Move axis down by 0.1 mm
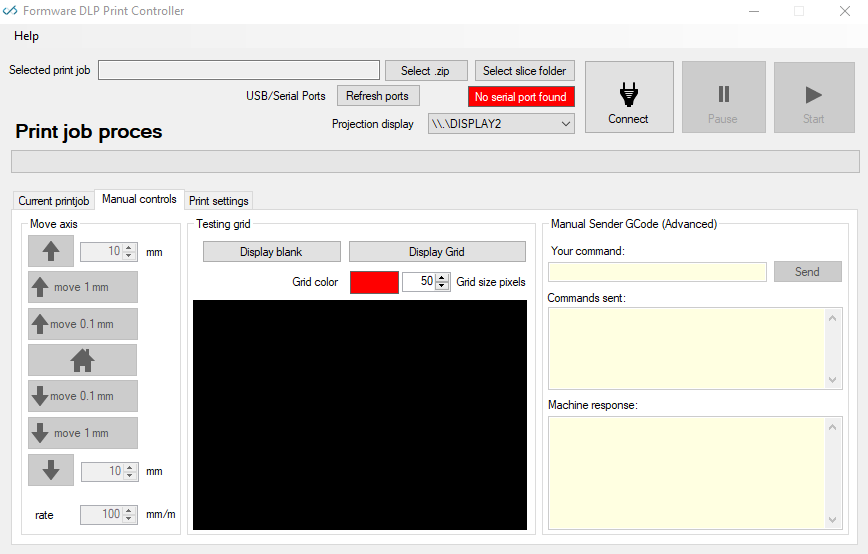The width and height of the screenshot is (868, 554). 82,396
